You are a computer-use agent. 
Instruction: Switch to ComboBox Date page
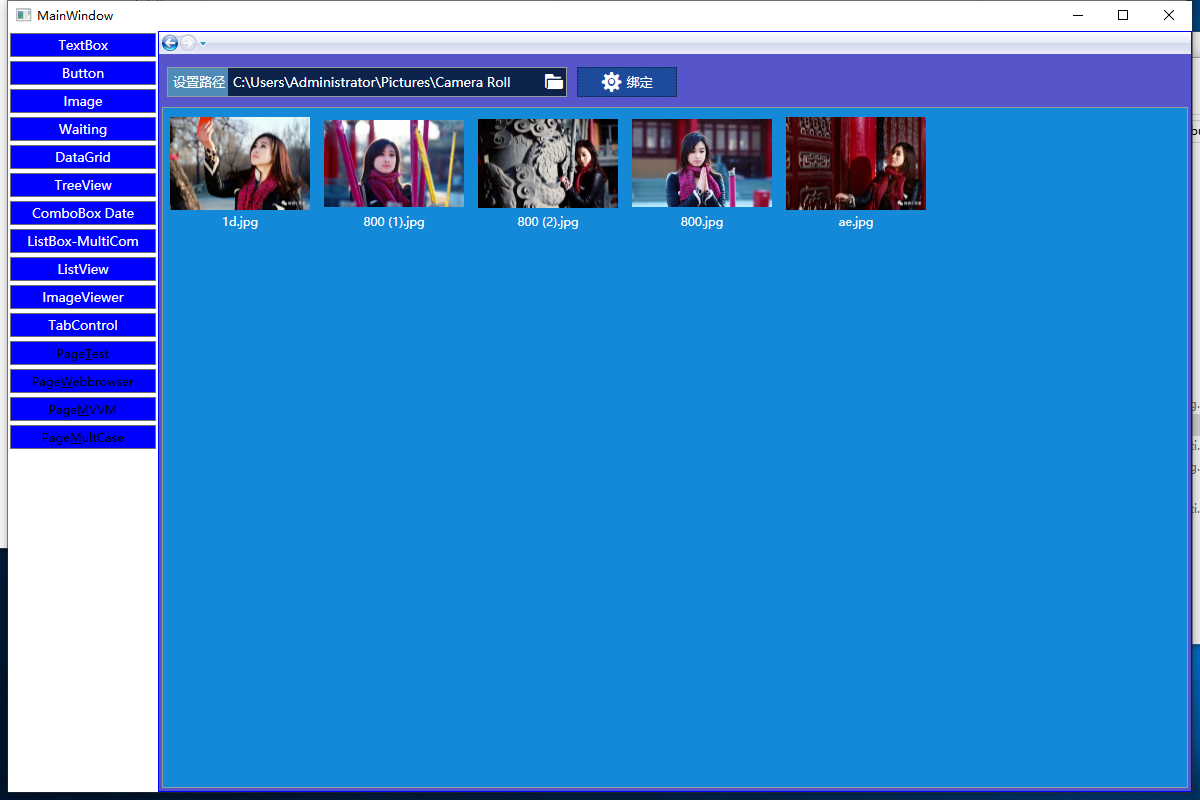tap(83, 213)
